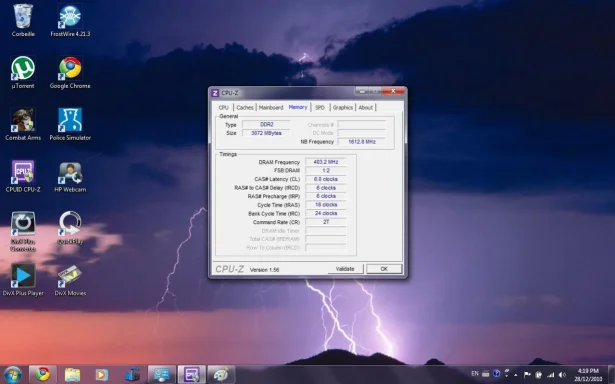Open the SPD tab
The width and height of the screenshot is (615, 384).
(320, 107)
